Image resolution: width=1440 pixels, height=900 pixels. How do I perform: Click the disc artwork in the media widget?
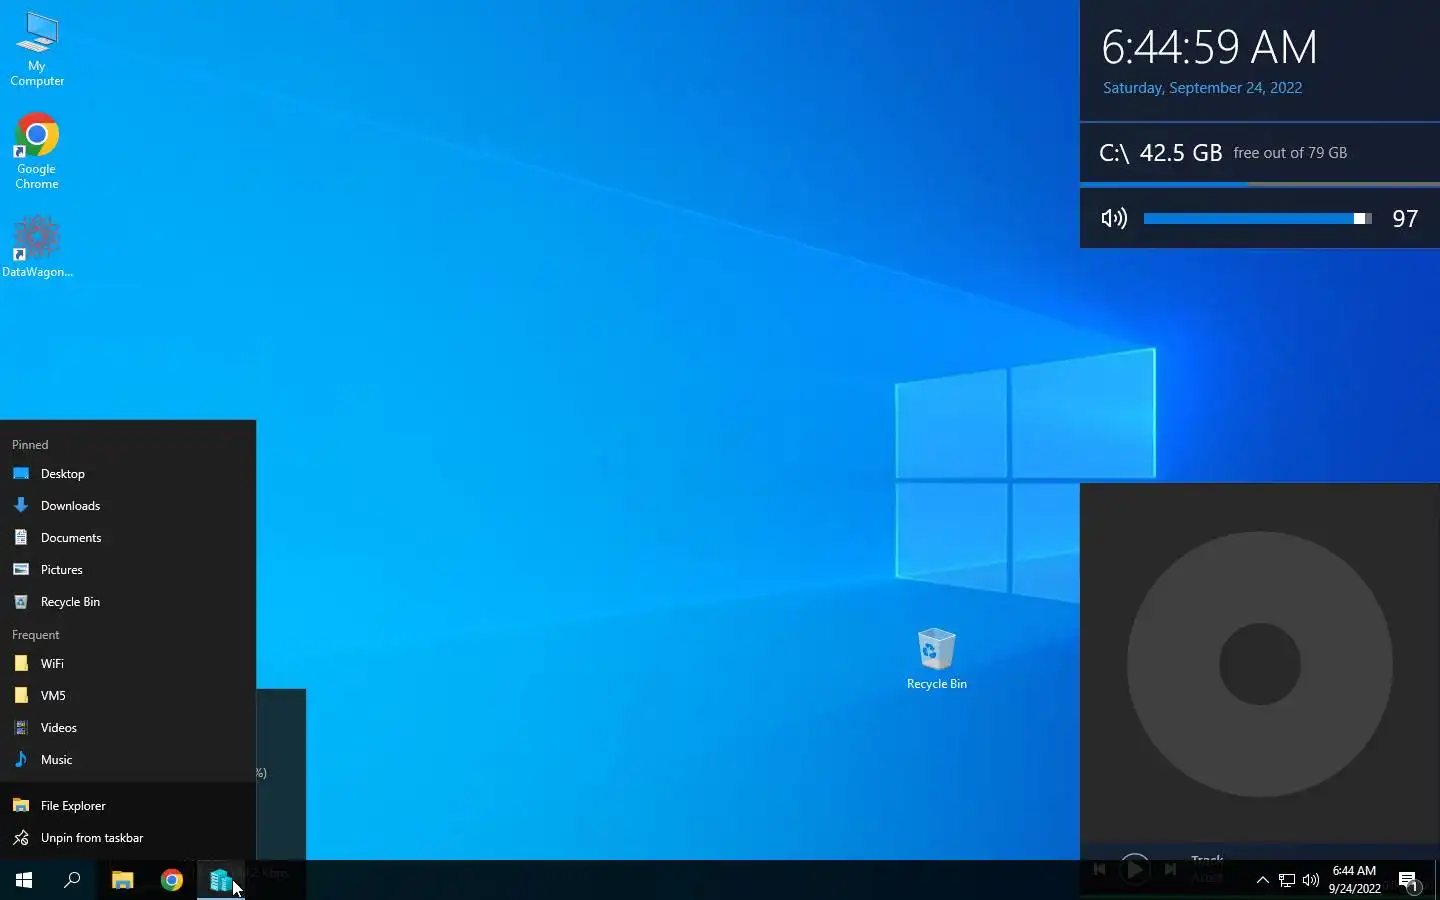click(x=1260, y=664)
